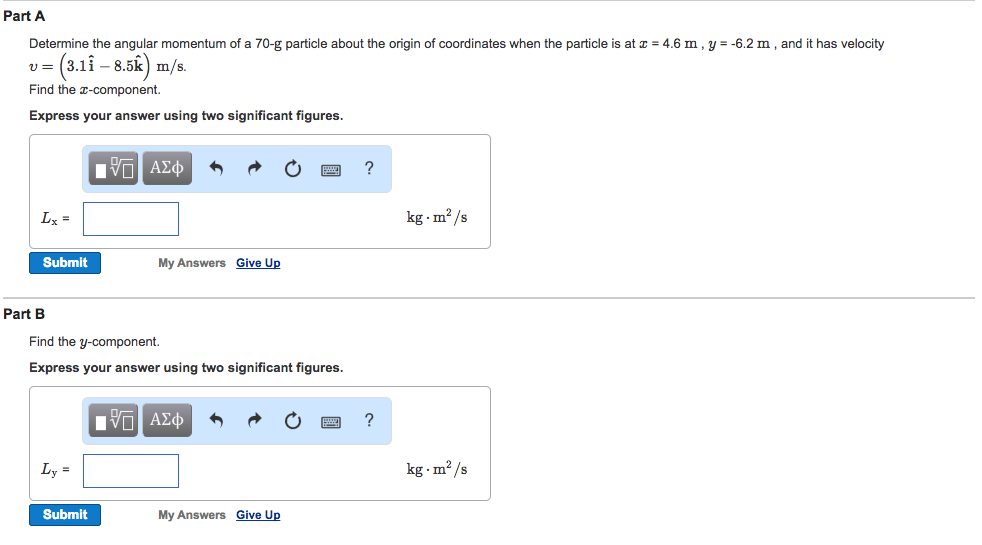Viewport: 982px width, 545px height.
Task: Click the Lx answer input field
Action: coord(131,218)
